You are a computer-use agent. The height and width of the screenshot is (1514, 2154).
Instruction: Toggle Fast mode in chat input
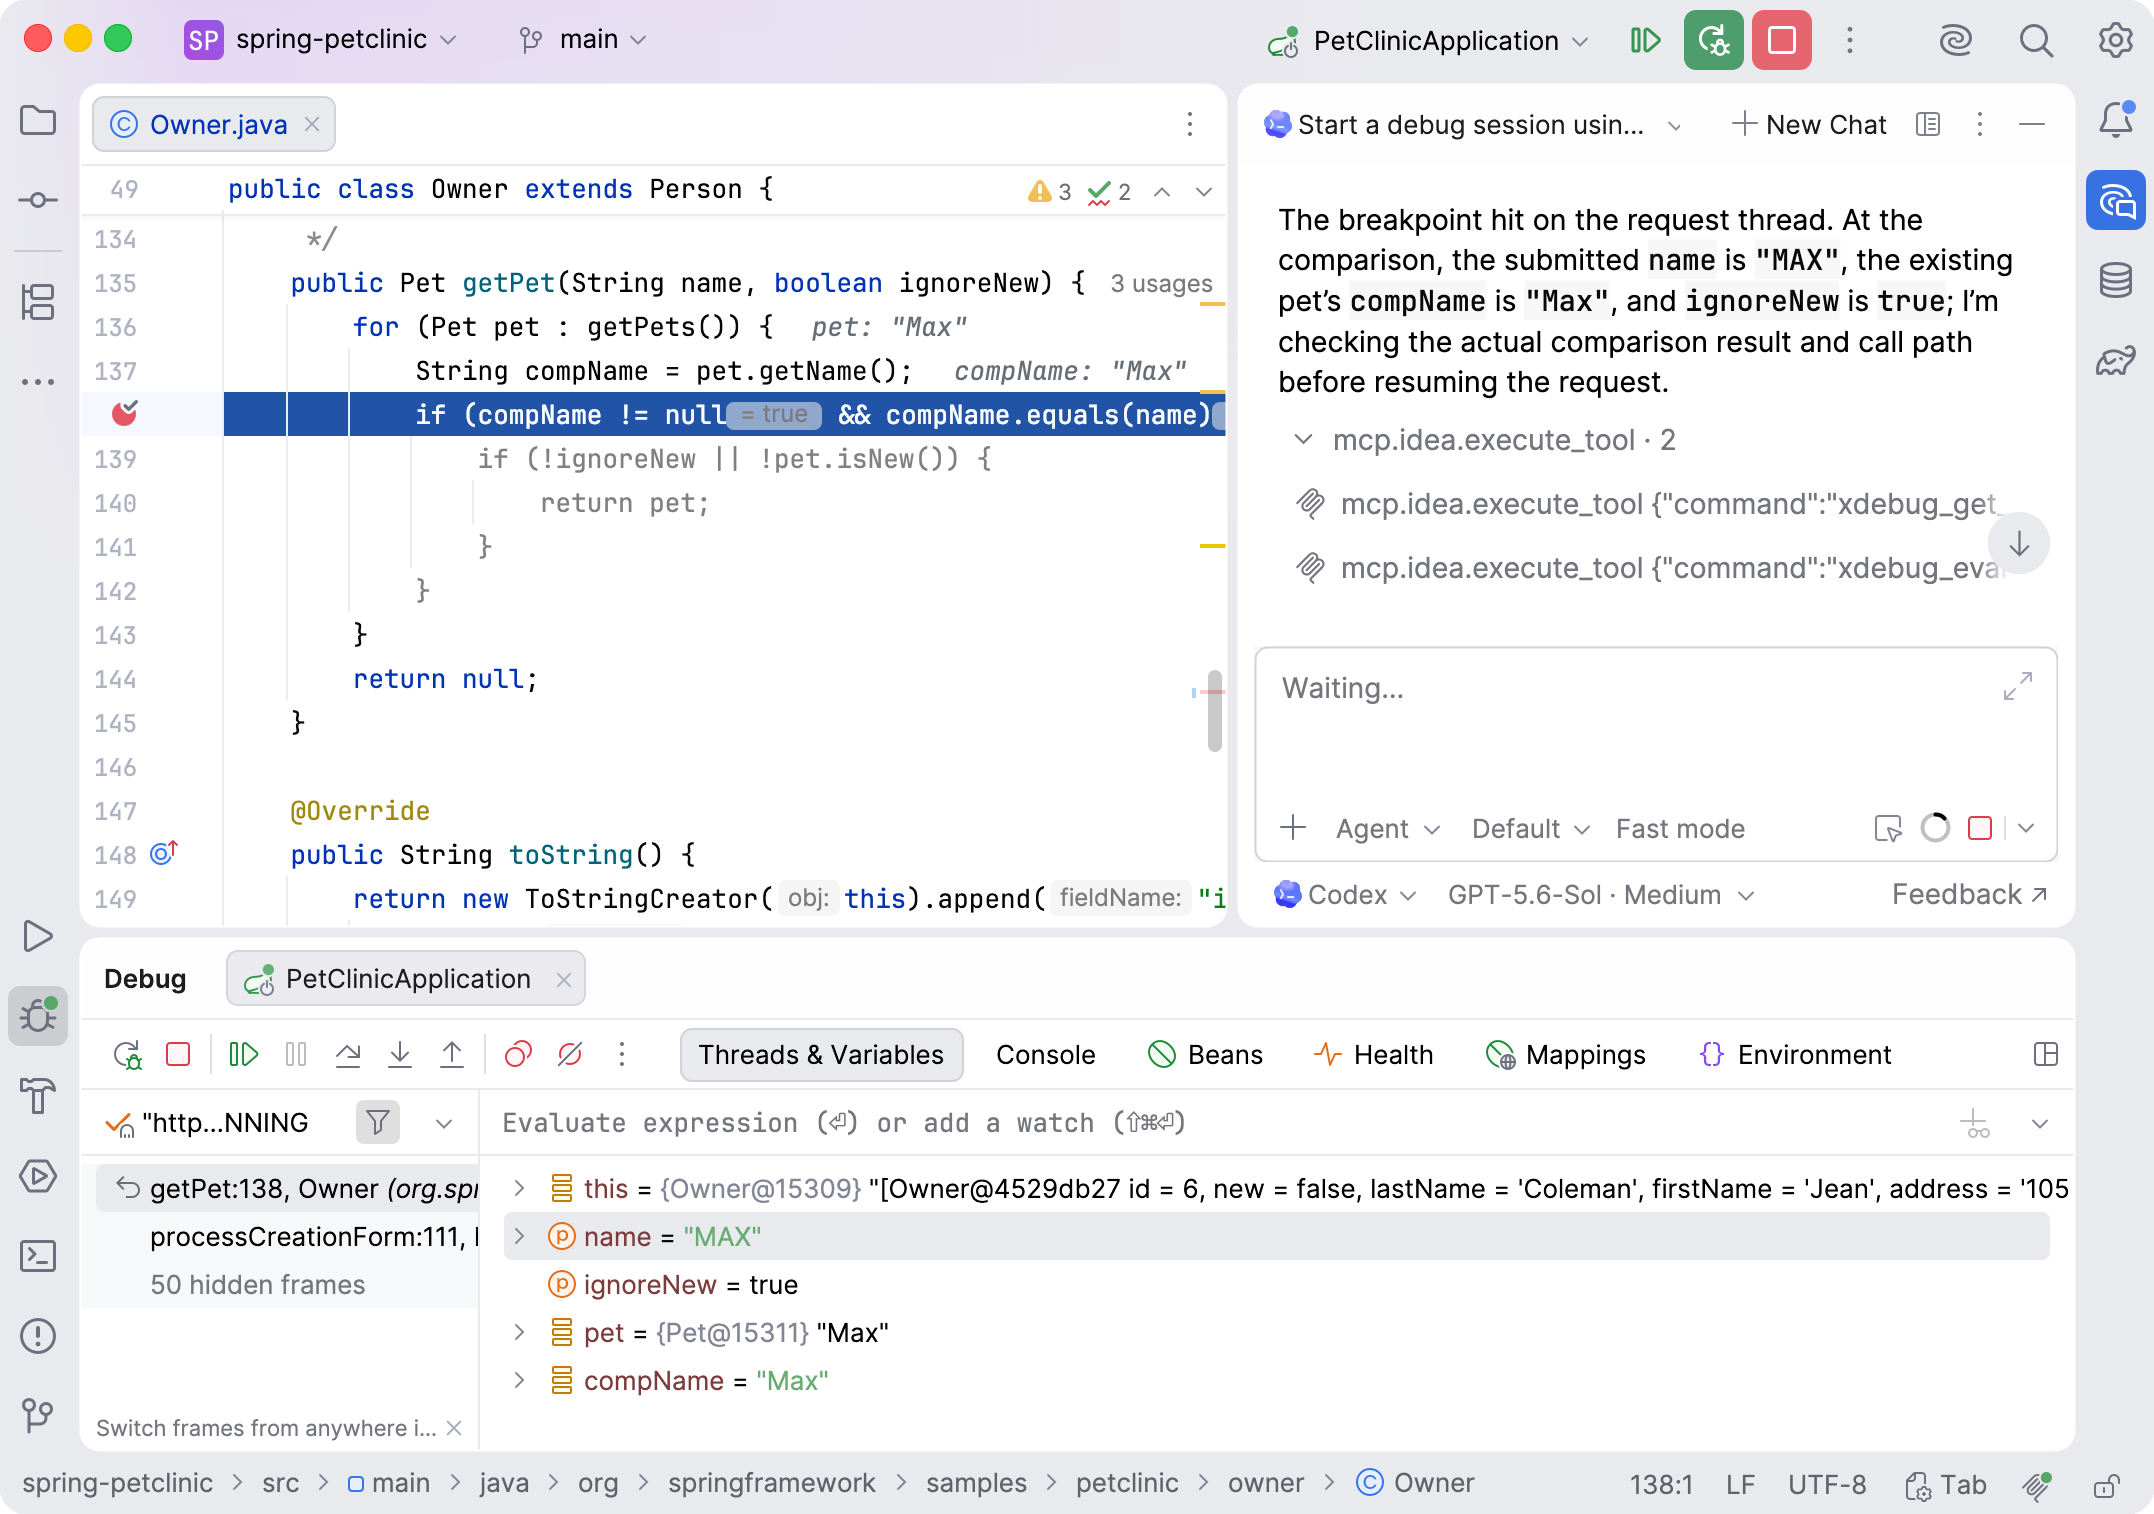[x=1680, y=829]
